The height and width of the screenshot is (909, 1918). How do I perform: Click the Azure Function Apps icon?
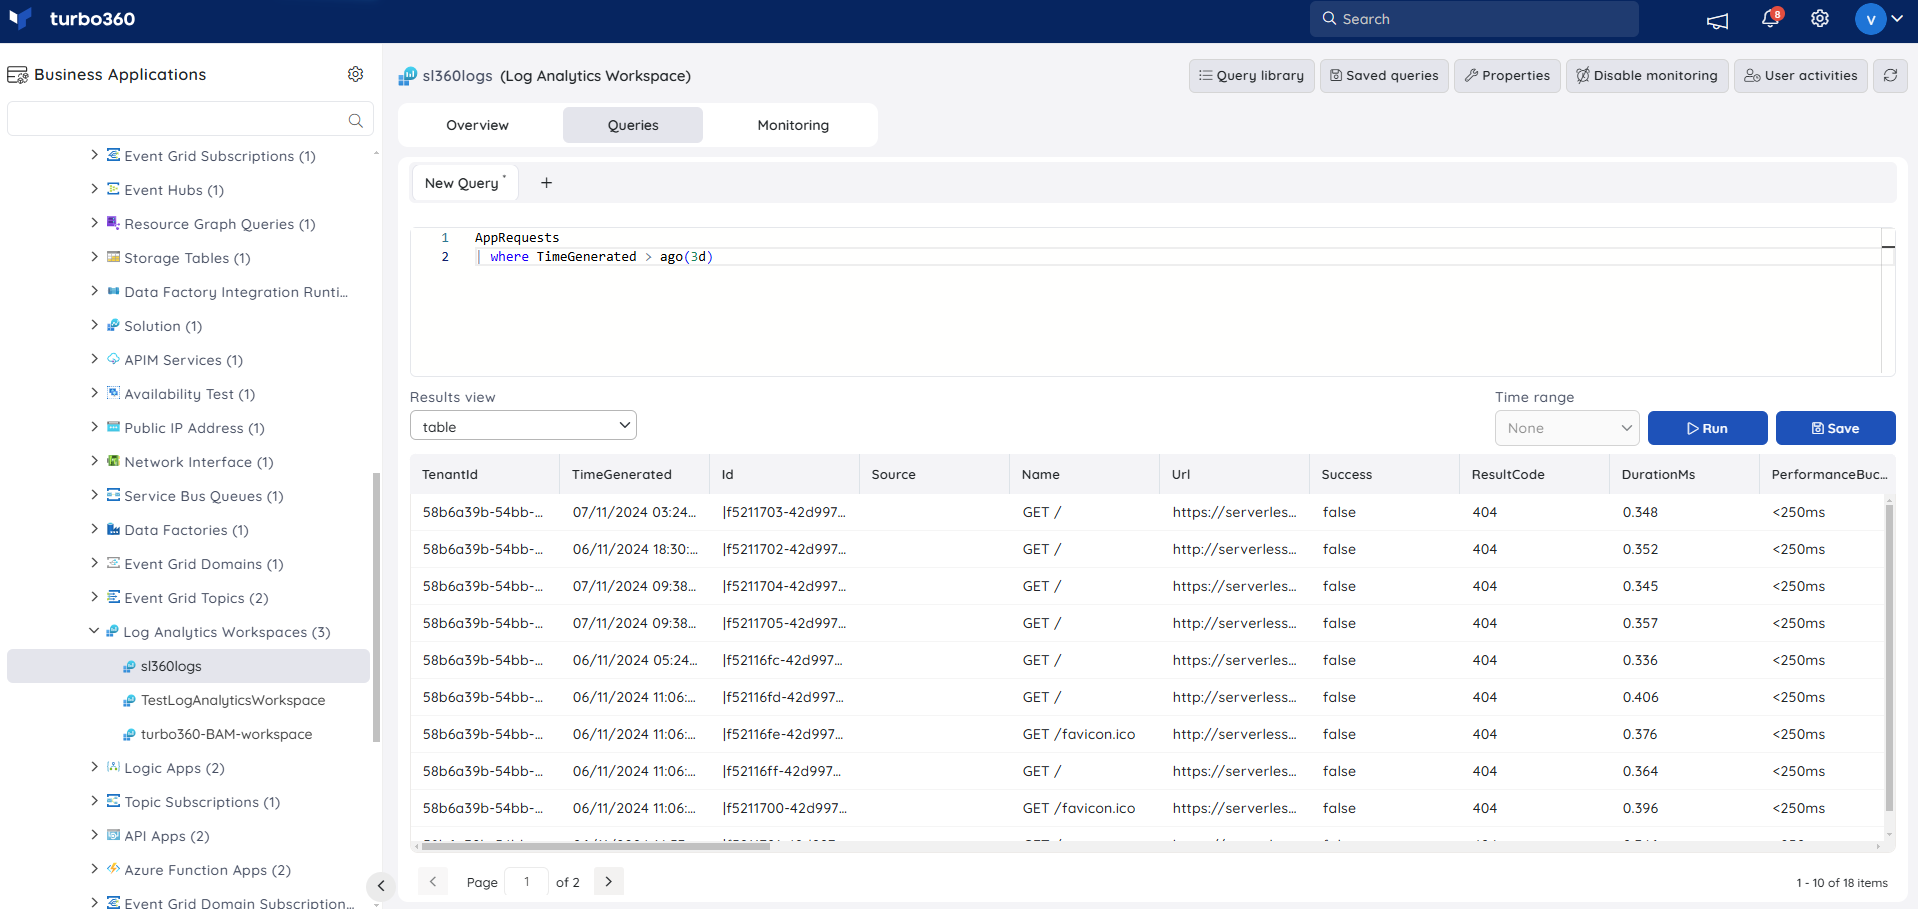coord(113,869)
